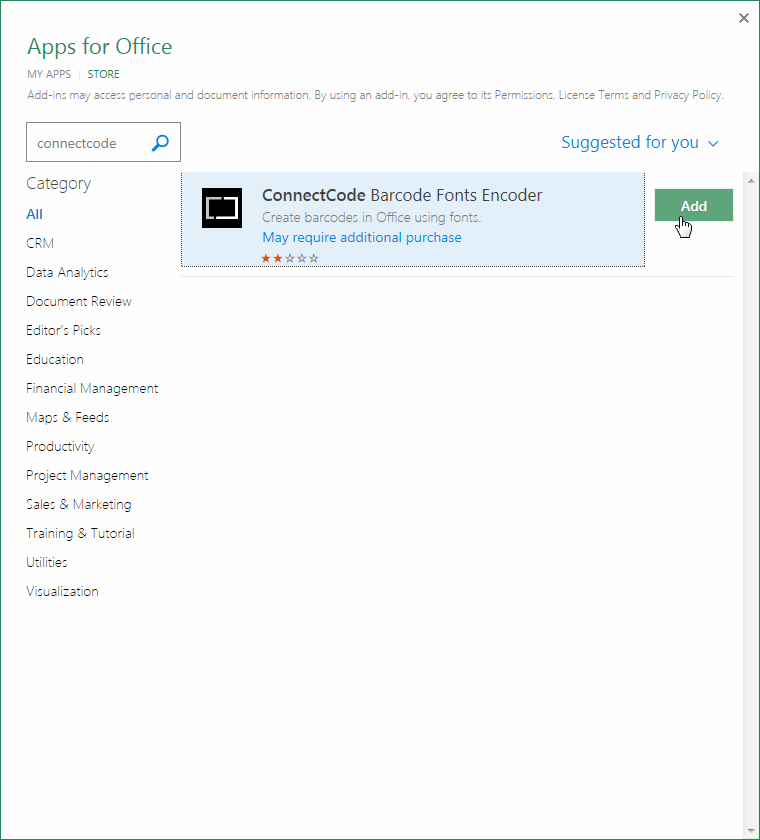Close the Apps for Office dialog
The width and height of the screenshot is (760, 840).
click(x=743, y=18)
